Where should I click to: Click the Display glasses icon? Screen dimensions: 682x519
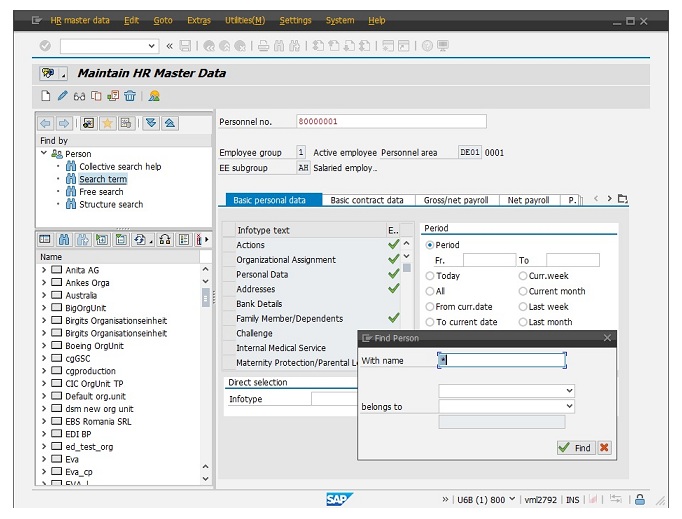79,96
